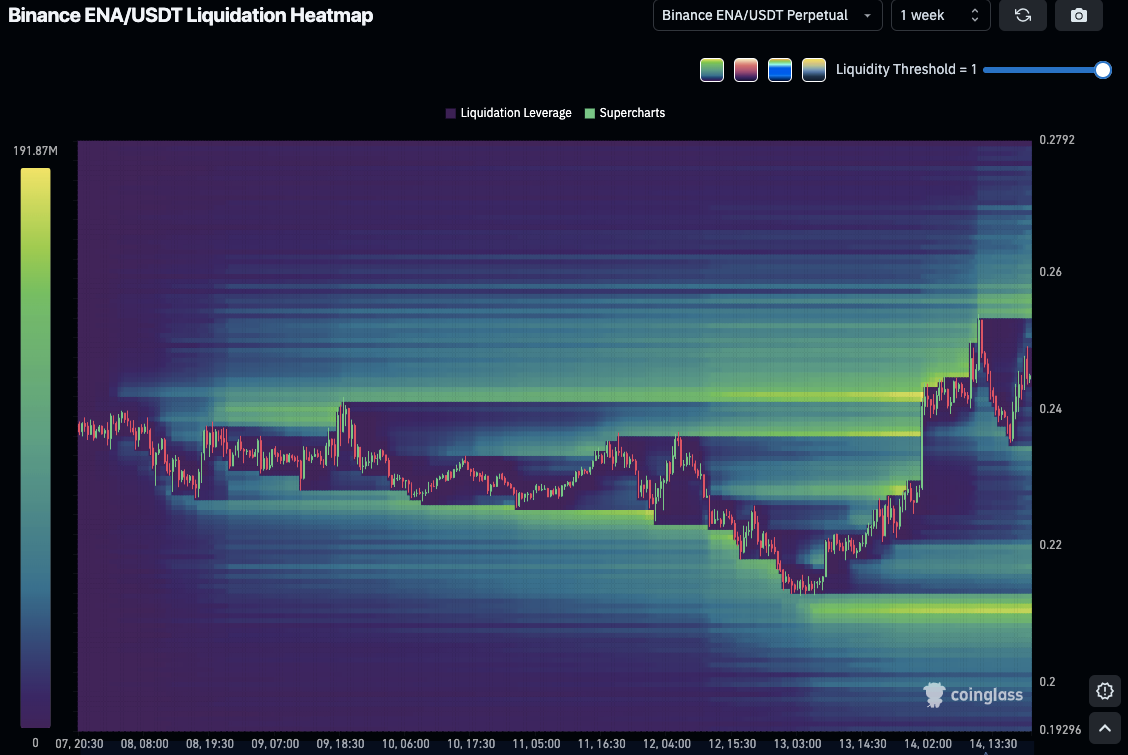Click the bright liquidation band near 0.24
Viewport: 1128px width, 755px height.
820,396
